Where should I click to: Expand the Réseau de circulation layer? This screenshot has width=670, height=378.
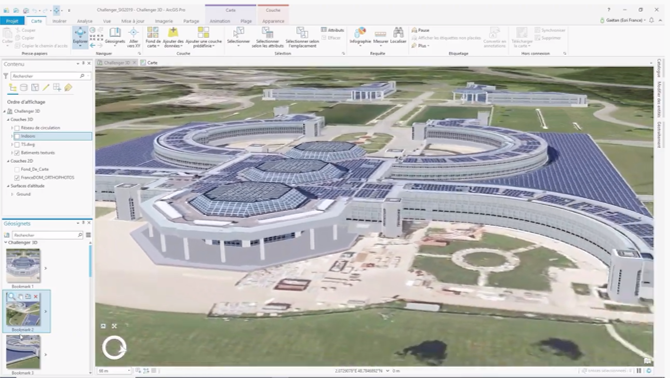pyautogui.click(x=12, y=128)
